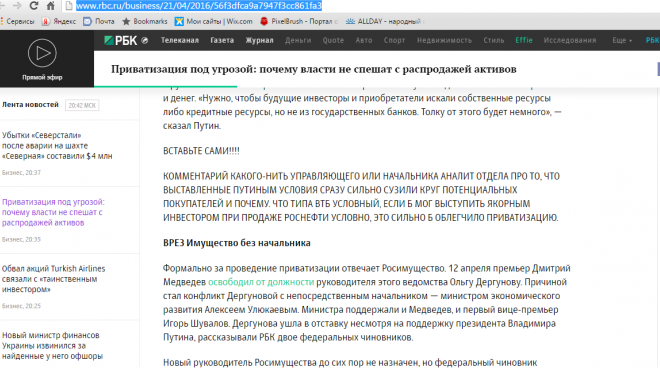Open the Quote section
This screenshot has height=368, width=660.
[333, 40]
